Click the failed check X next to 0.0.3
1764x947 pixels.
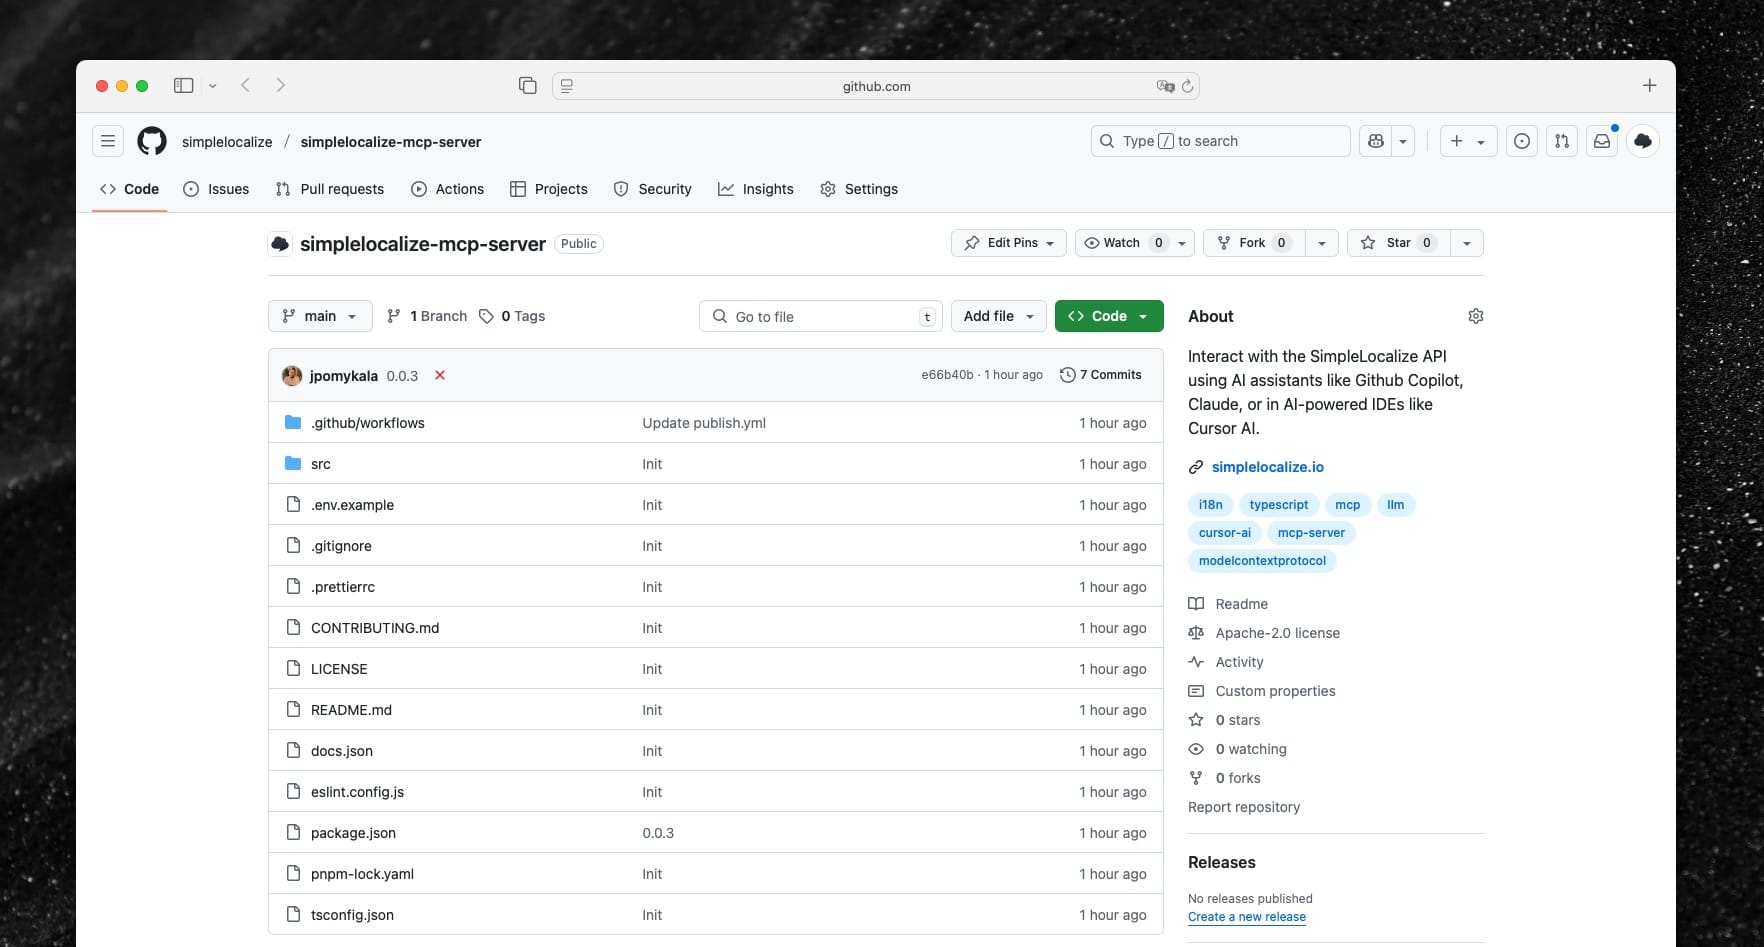coord(440,375)
